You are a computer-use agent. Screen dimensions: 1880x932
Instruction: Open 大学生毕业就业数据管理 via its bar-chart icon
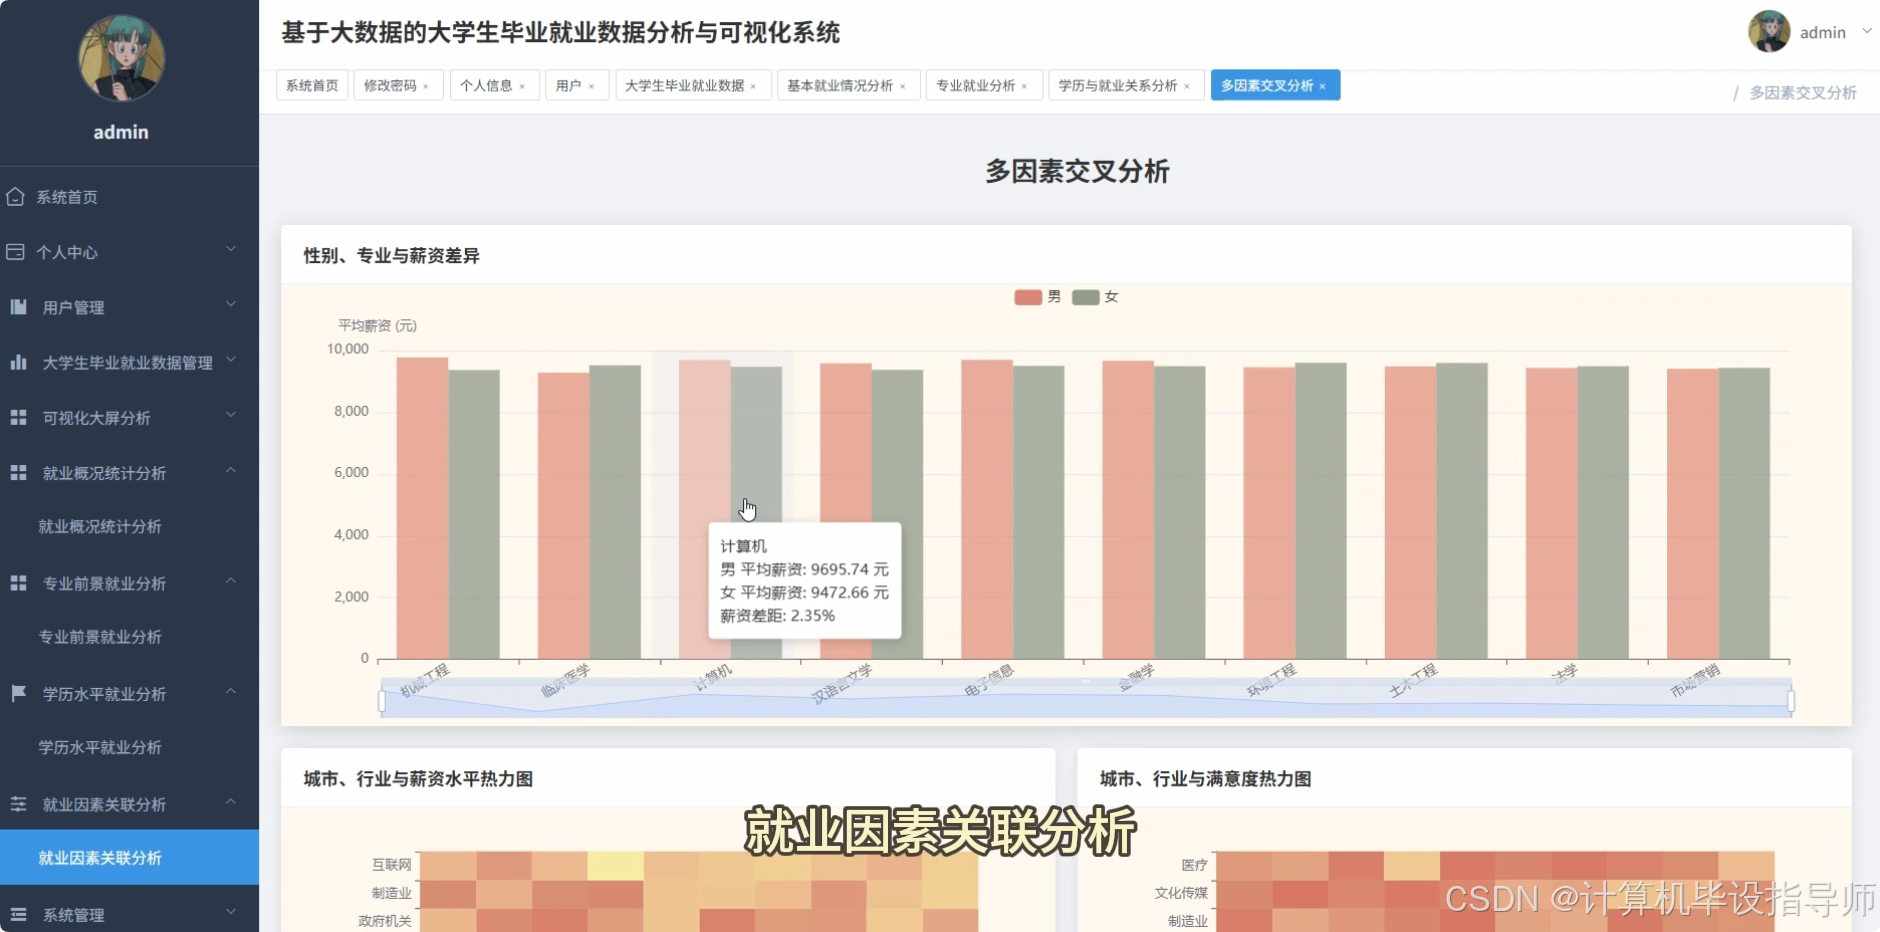(17, 362)
